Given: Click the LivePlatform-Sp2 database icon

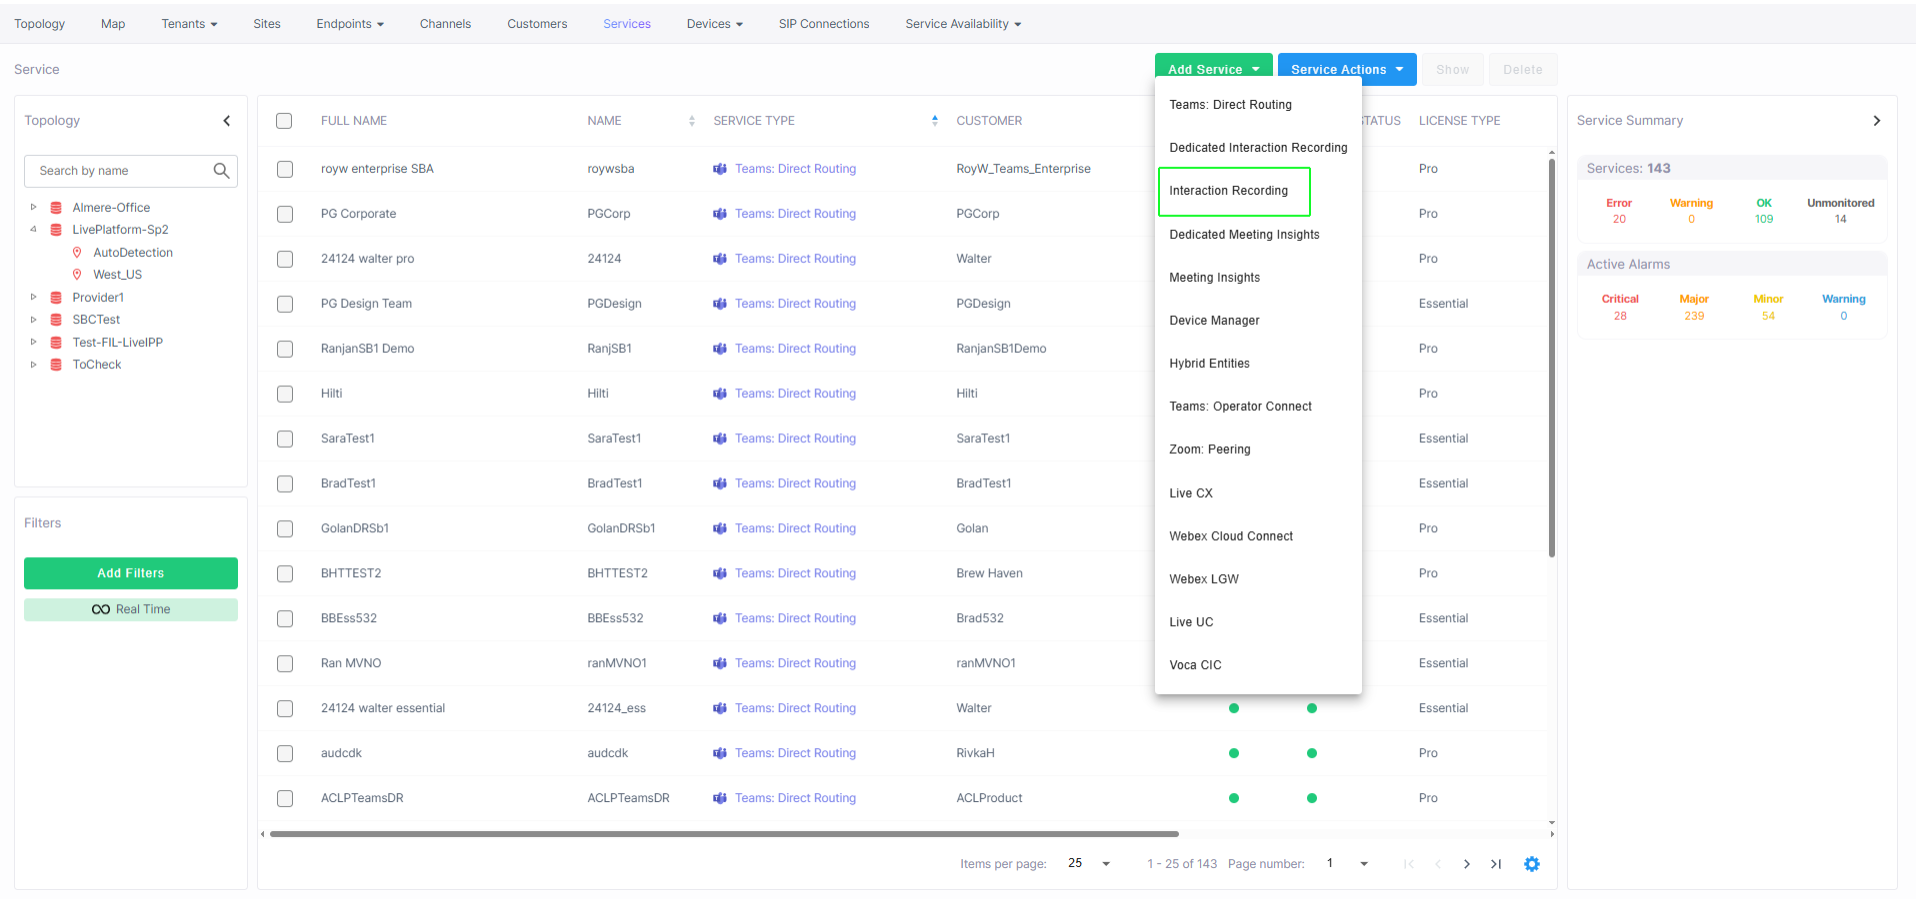Looking at the screenshot, I should pos(56,230).
